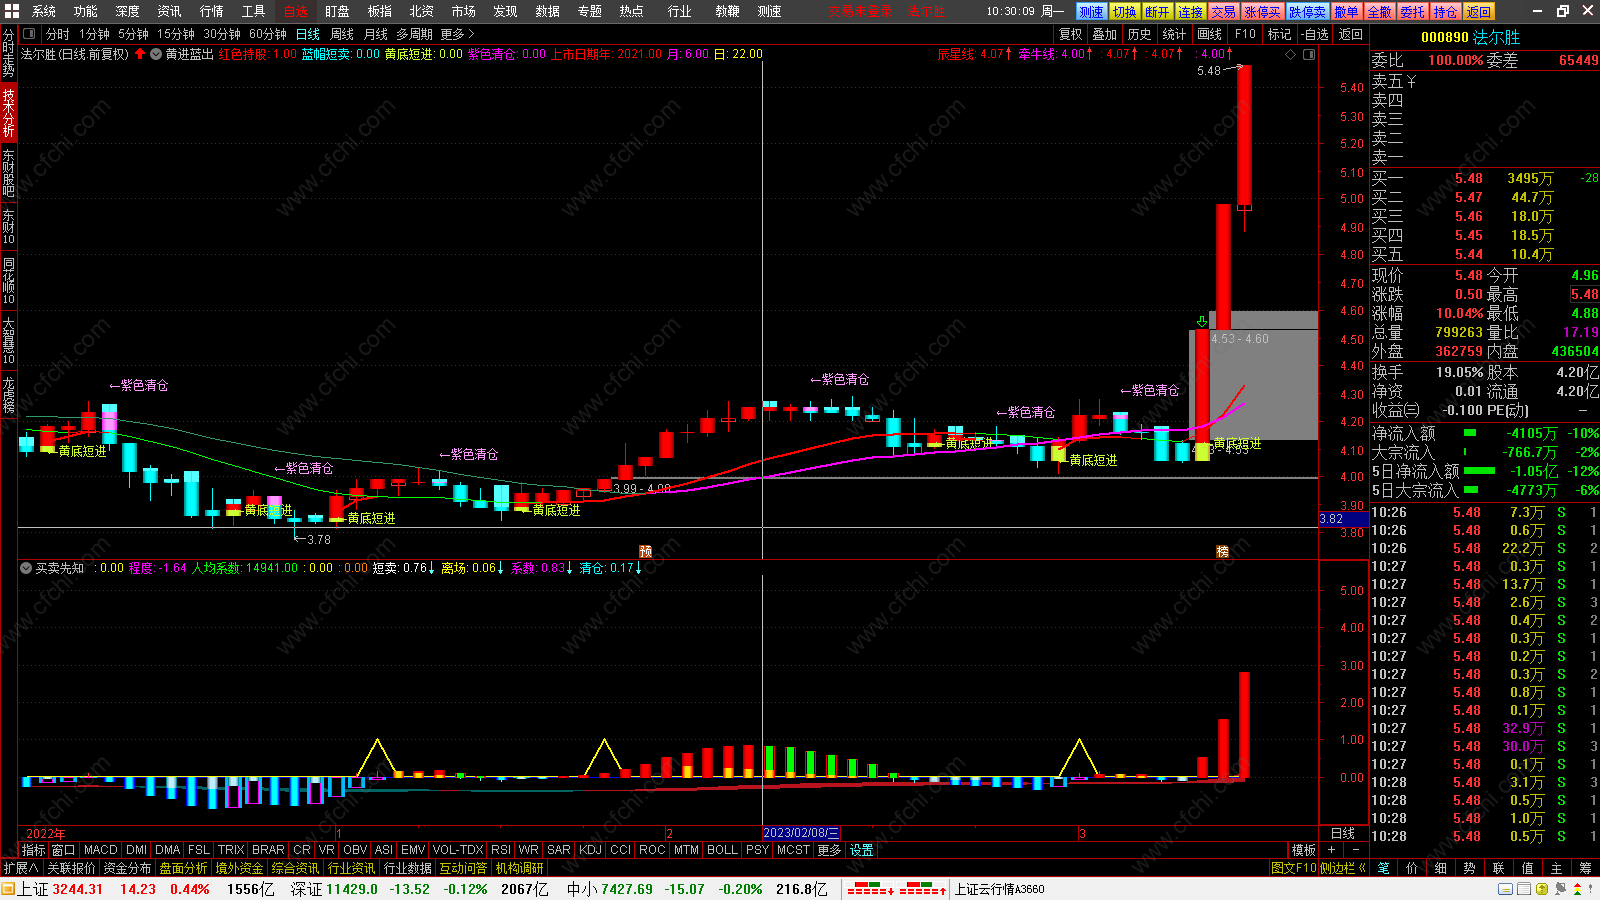Open the 画线 drawing tools
Viewport: 1600px width, 900px height.
[x=1210, y=34]
